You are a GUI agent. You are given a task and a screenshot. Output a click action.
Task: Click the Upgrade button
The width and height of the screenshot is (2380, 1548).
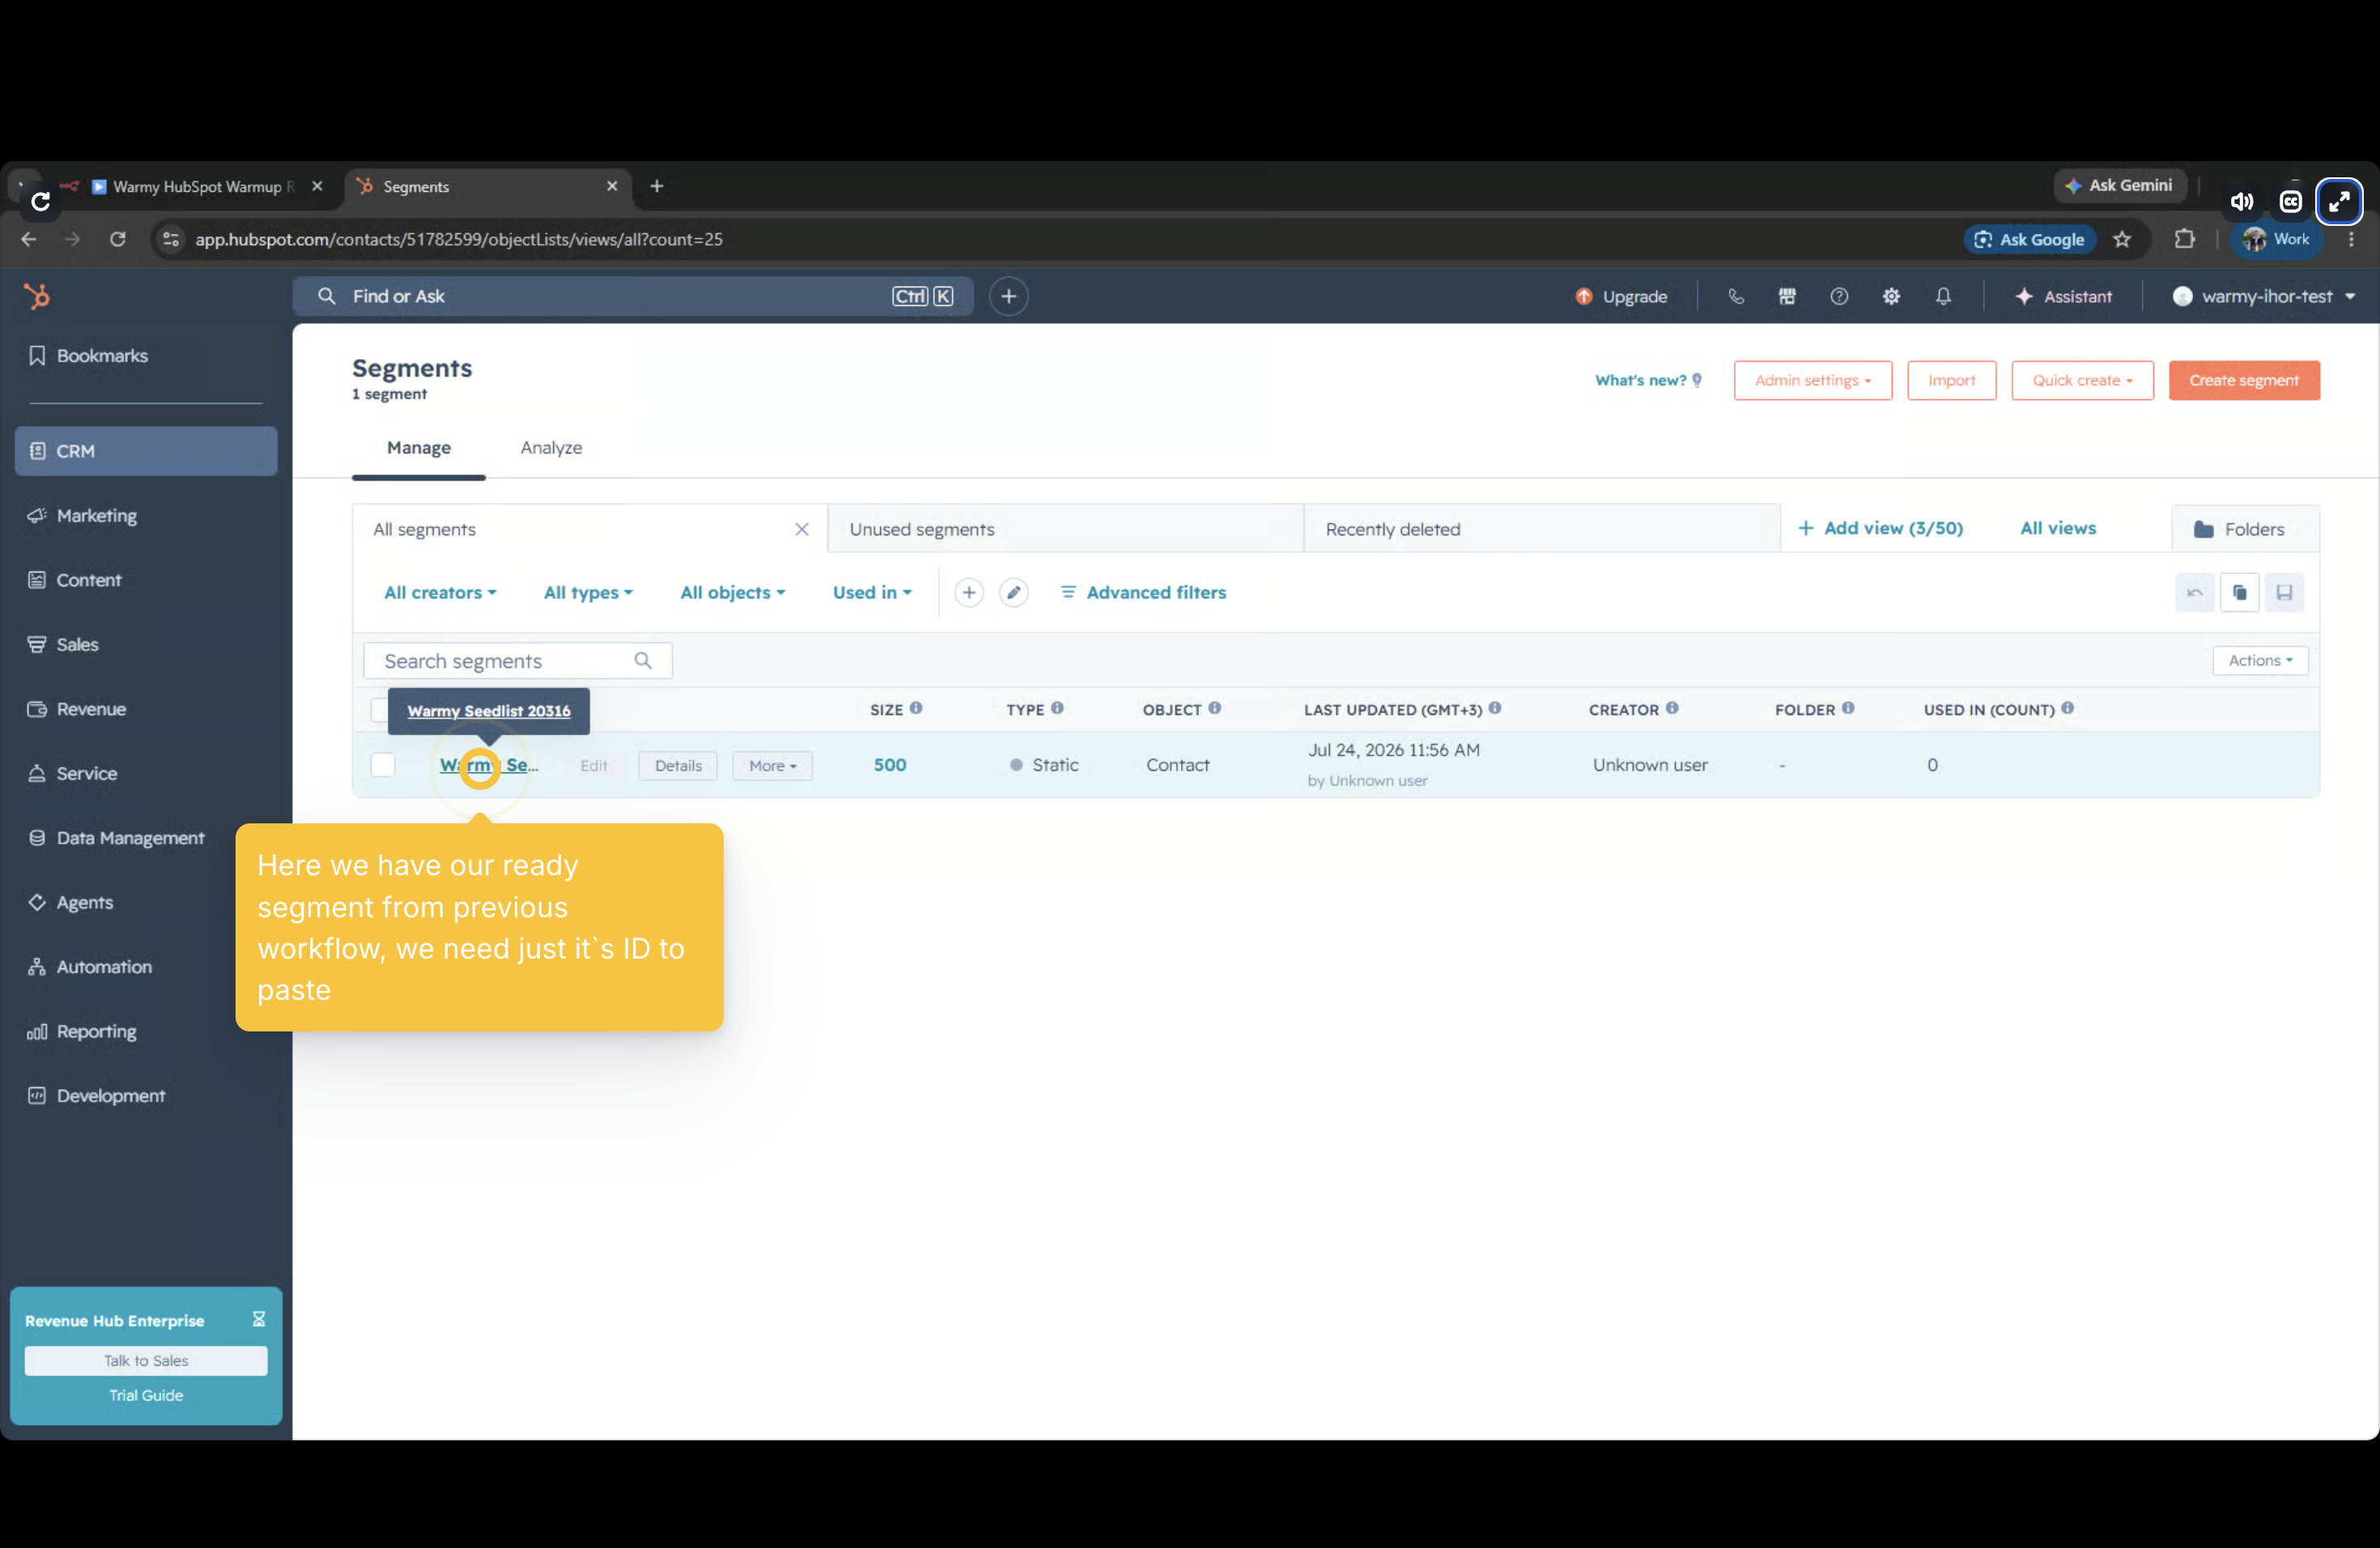pyautogui.click(x=1621, y=296)
